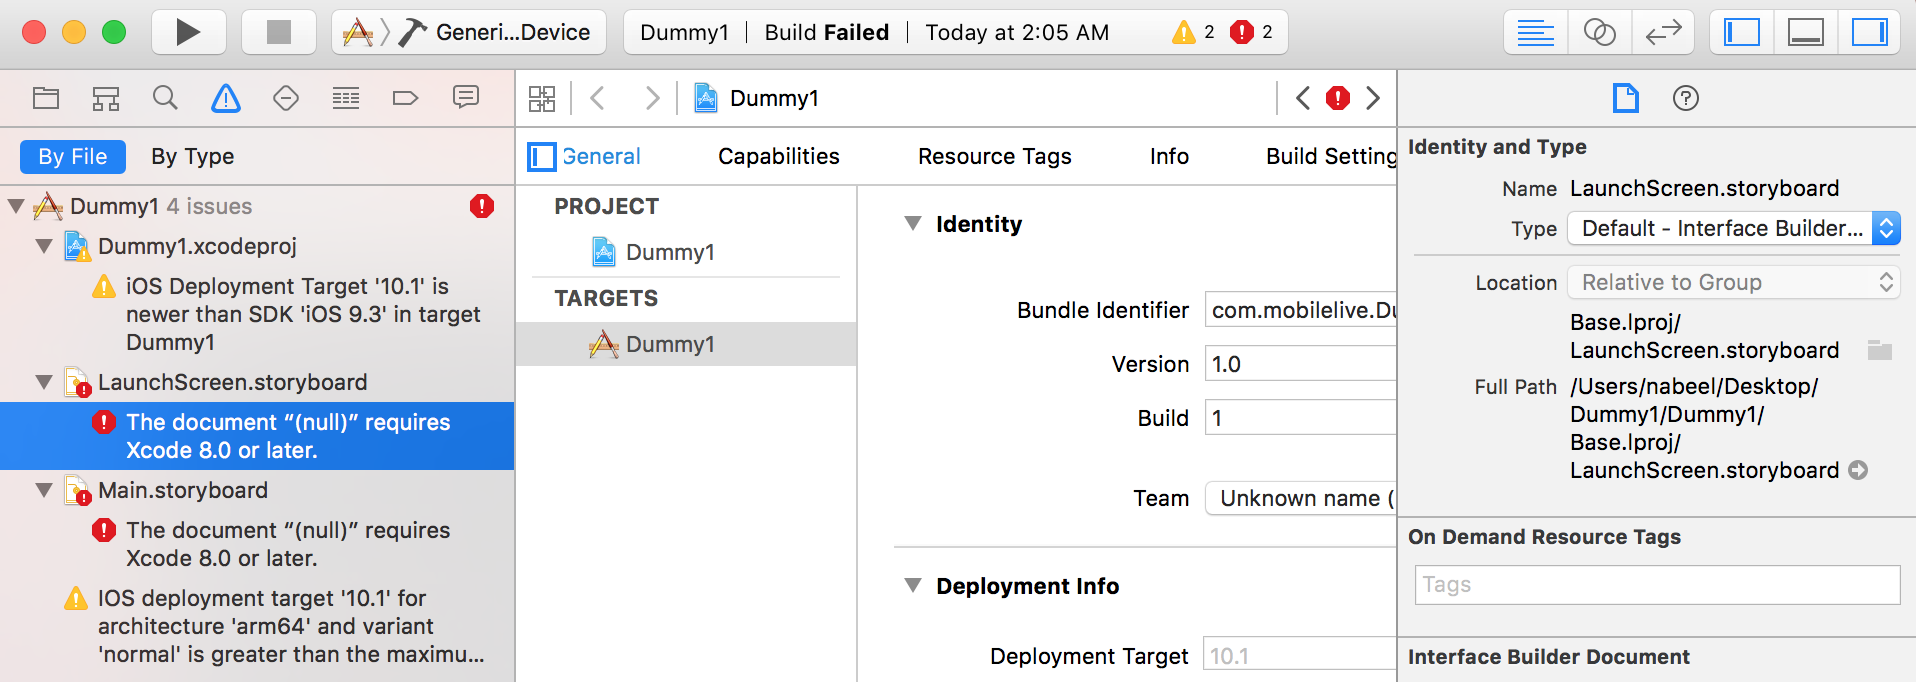Reveal the full path in Finder arrow
Viewport: 1916px width, 682px height.
(1858, 470)
